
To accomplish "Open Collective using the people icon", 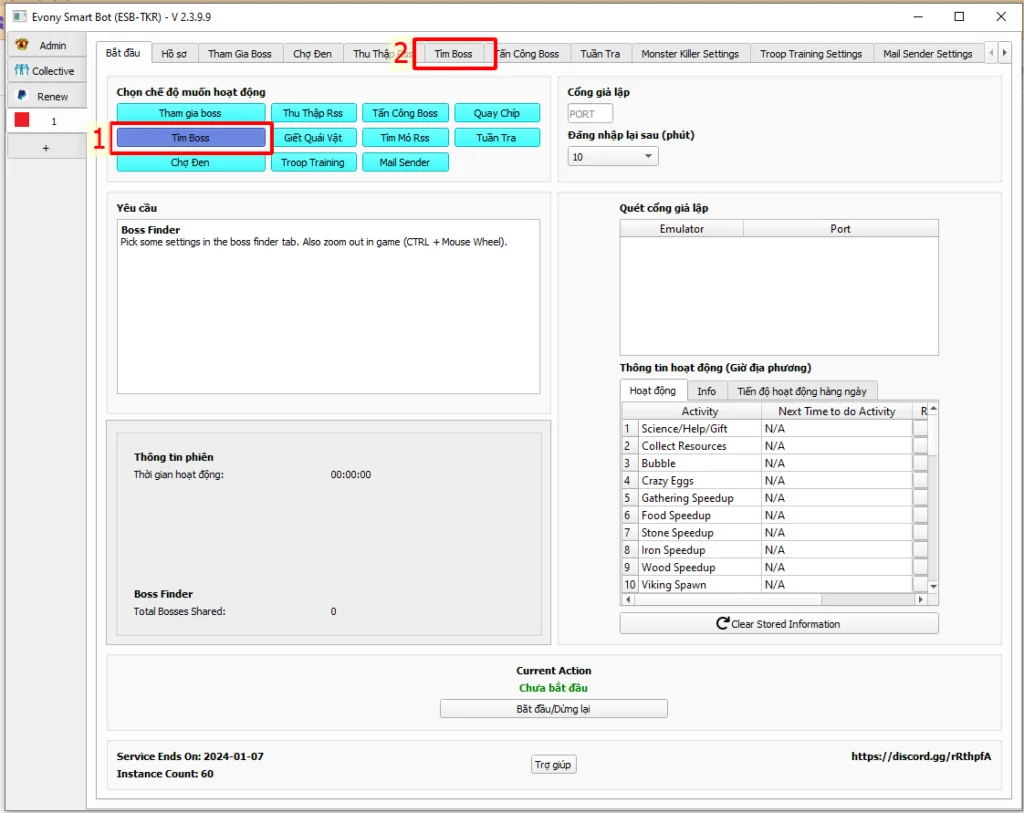I will 20,71.
